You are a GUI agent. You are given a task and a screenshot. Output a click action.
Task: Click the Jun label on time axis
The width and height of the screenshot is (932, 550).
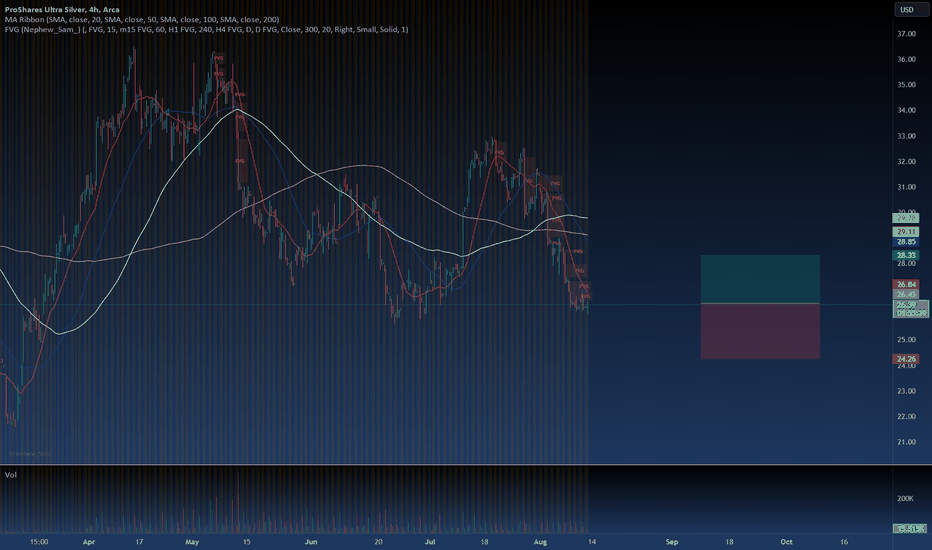click(311, 542)
